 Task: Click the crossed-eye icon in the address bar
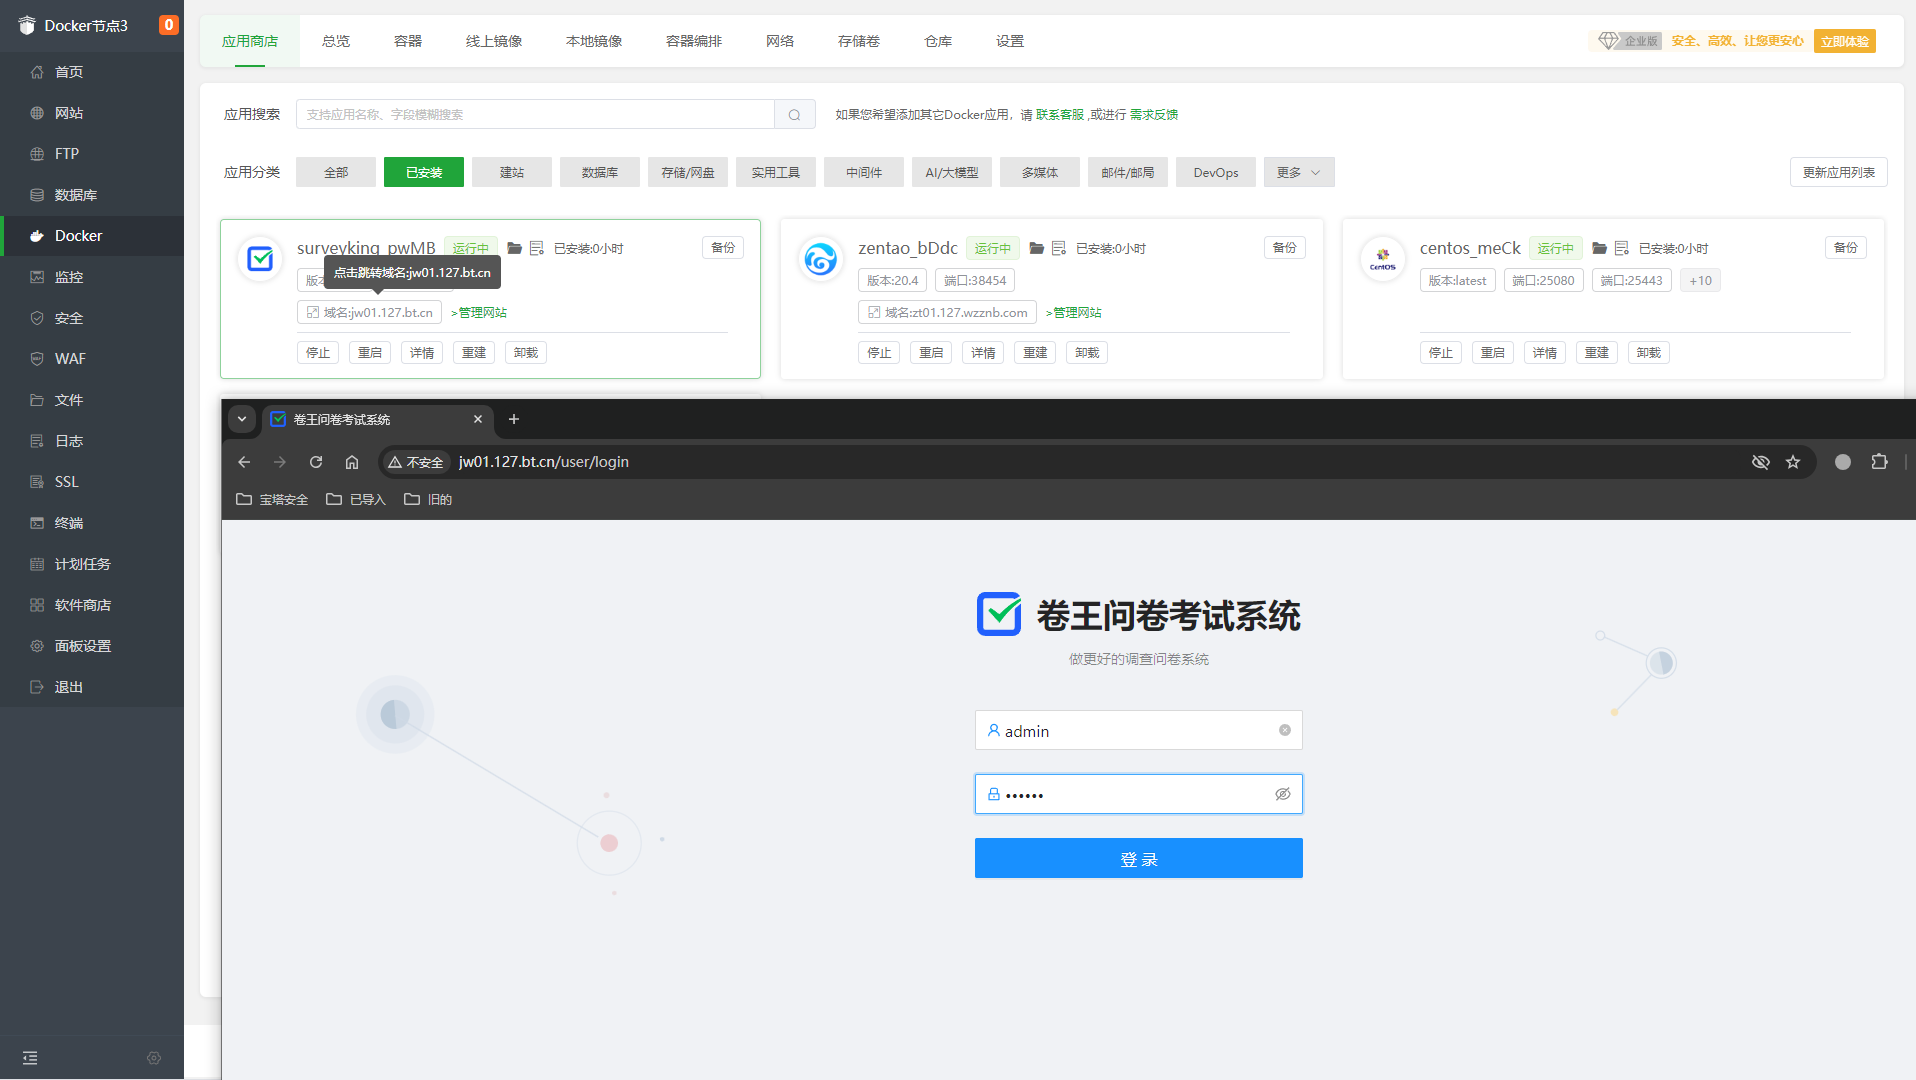pyautogui.click(x=1761, y=462)
